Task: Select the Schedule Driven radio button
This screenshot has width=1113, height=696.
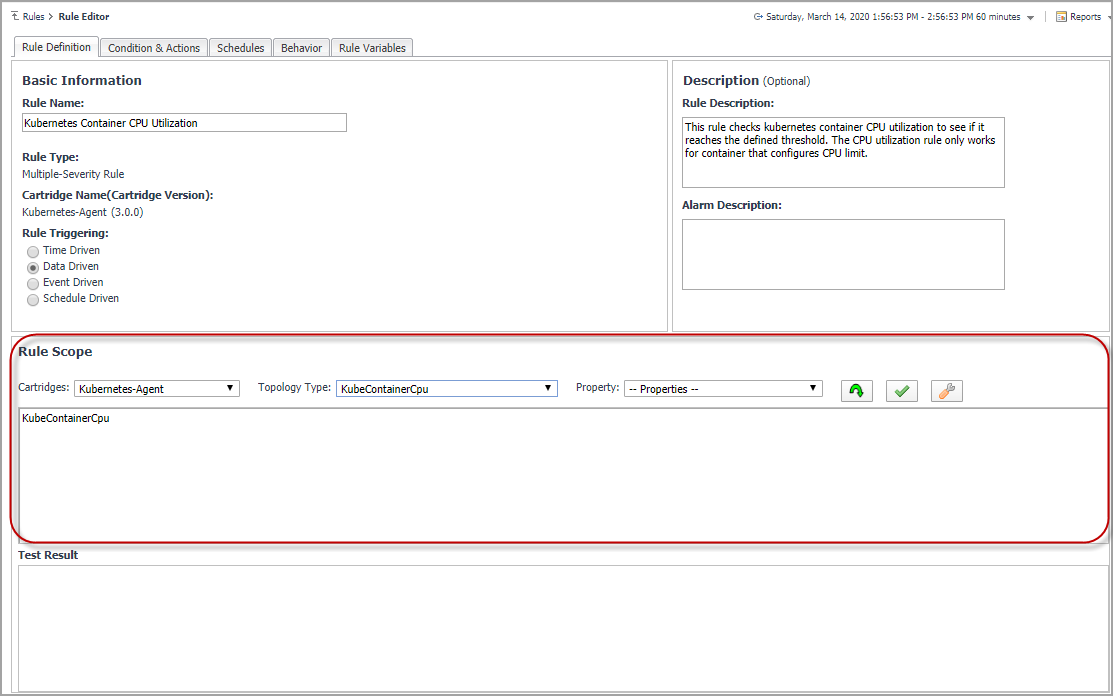Action: (33, 300)
